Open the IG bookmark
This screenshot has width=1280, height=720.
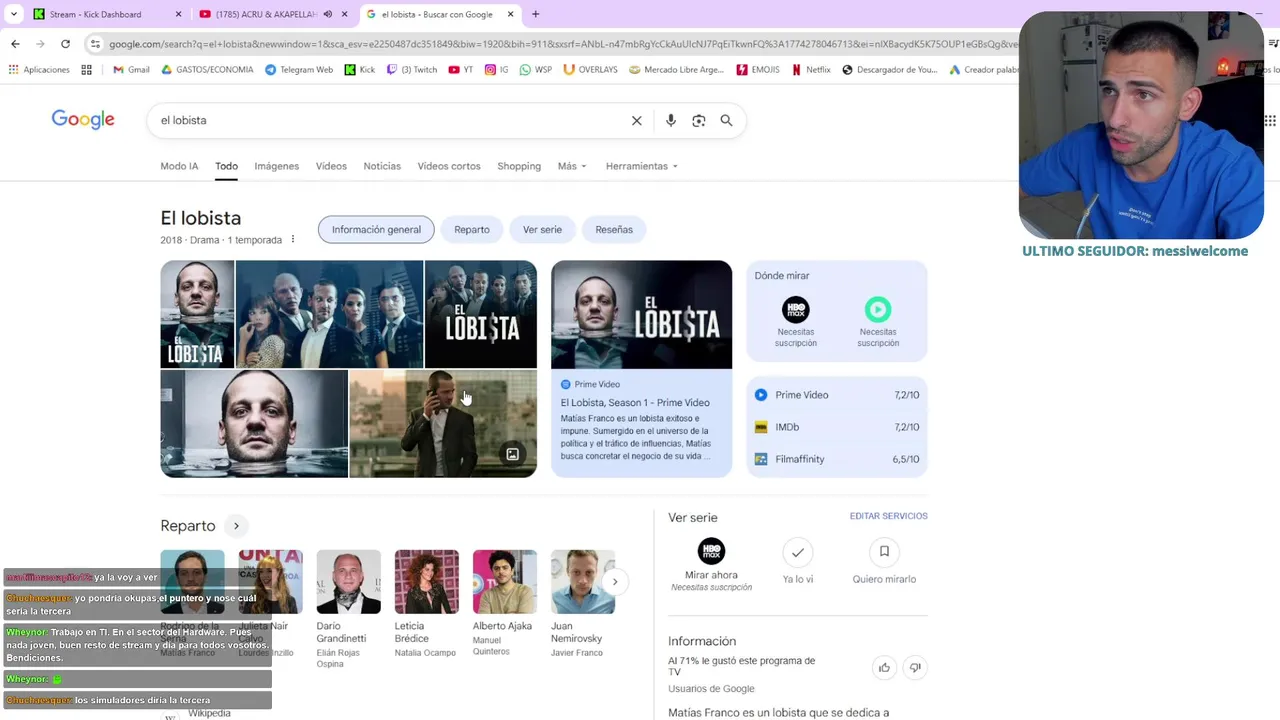[x=497, y=70]
